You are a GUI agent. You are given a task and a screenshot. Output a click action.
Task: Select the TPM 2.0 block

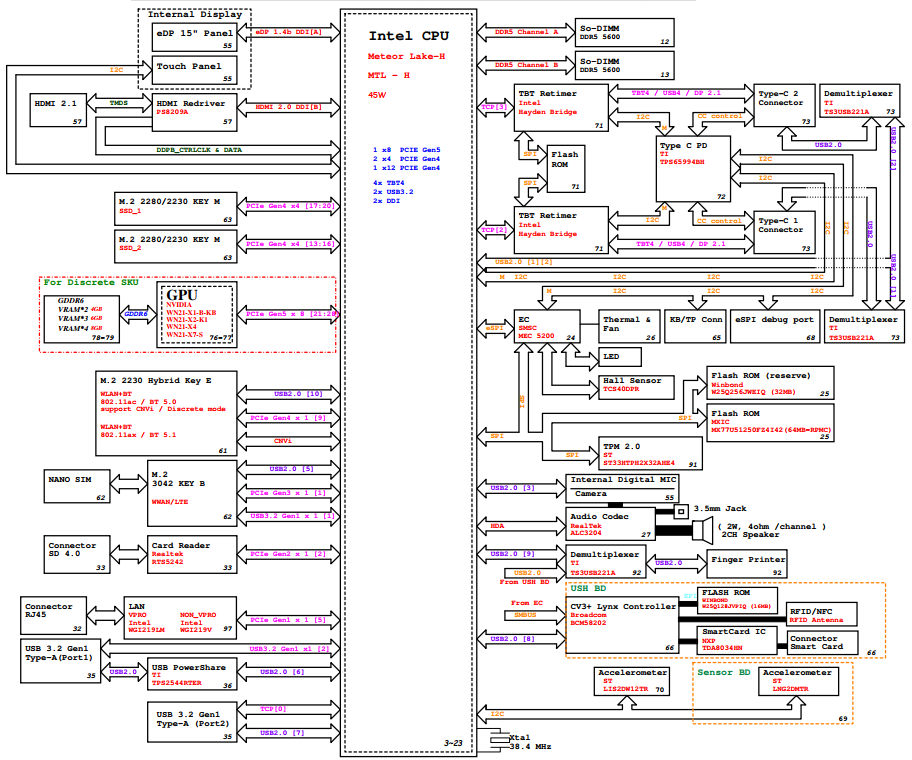tap(650, 453)
